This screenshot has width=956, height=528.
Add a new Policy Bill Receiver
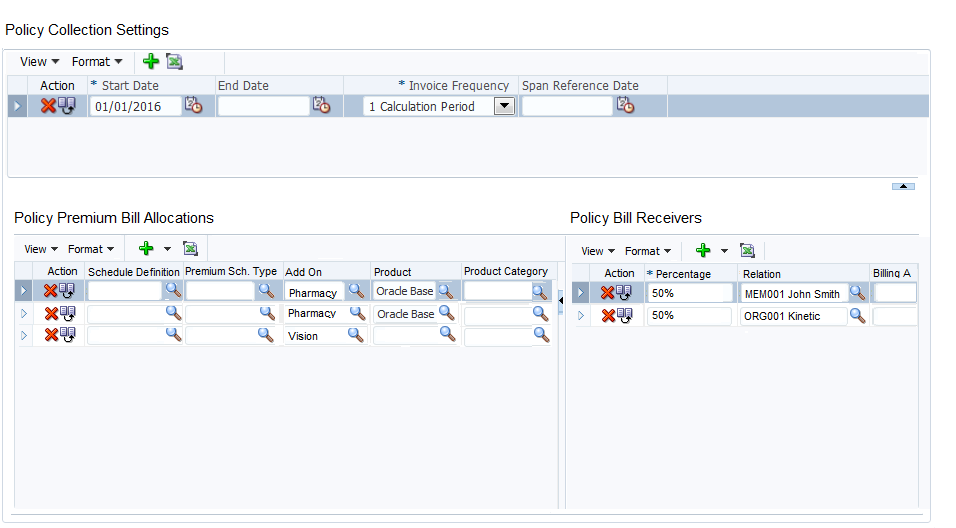tap(703, 250)
